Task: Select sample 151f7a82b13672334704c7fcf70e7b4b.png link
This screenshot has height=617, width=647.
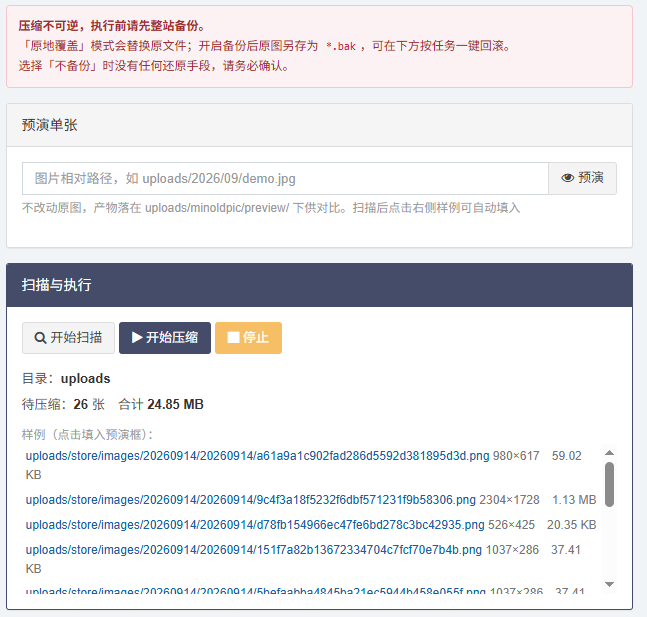Action: [253, 550]
